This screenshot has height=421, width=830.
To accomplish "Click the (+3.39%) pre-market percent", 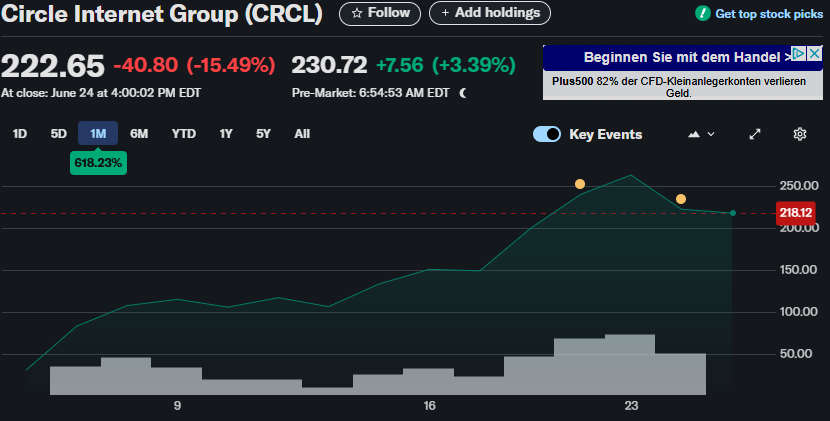I will point(474,65).
